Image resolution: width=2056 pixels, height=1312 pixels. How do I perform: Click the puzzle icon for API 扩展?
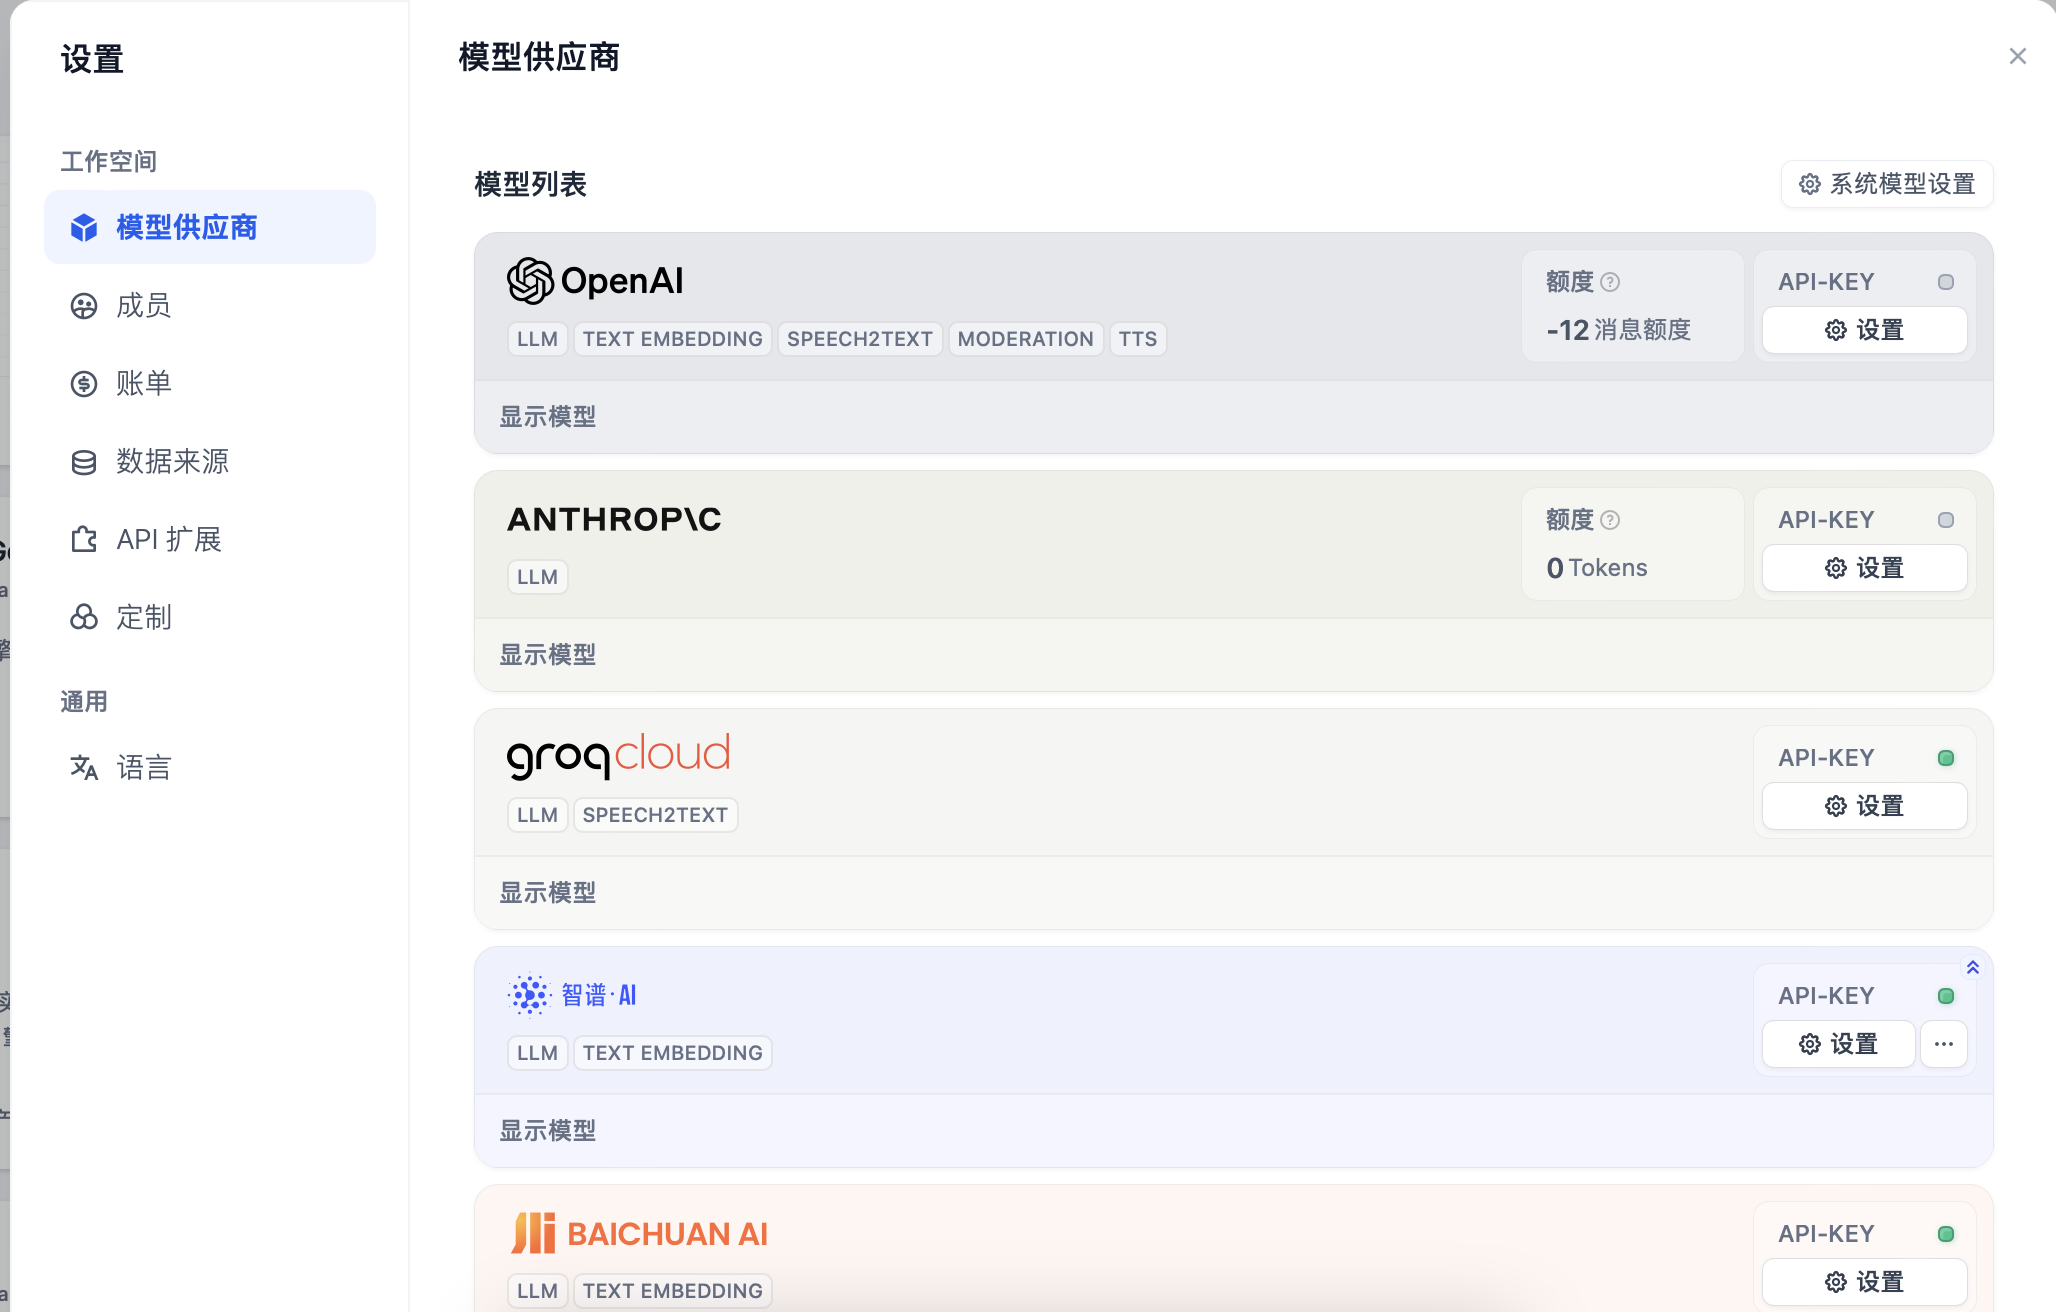click(84, 540)
